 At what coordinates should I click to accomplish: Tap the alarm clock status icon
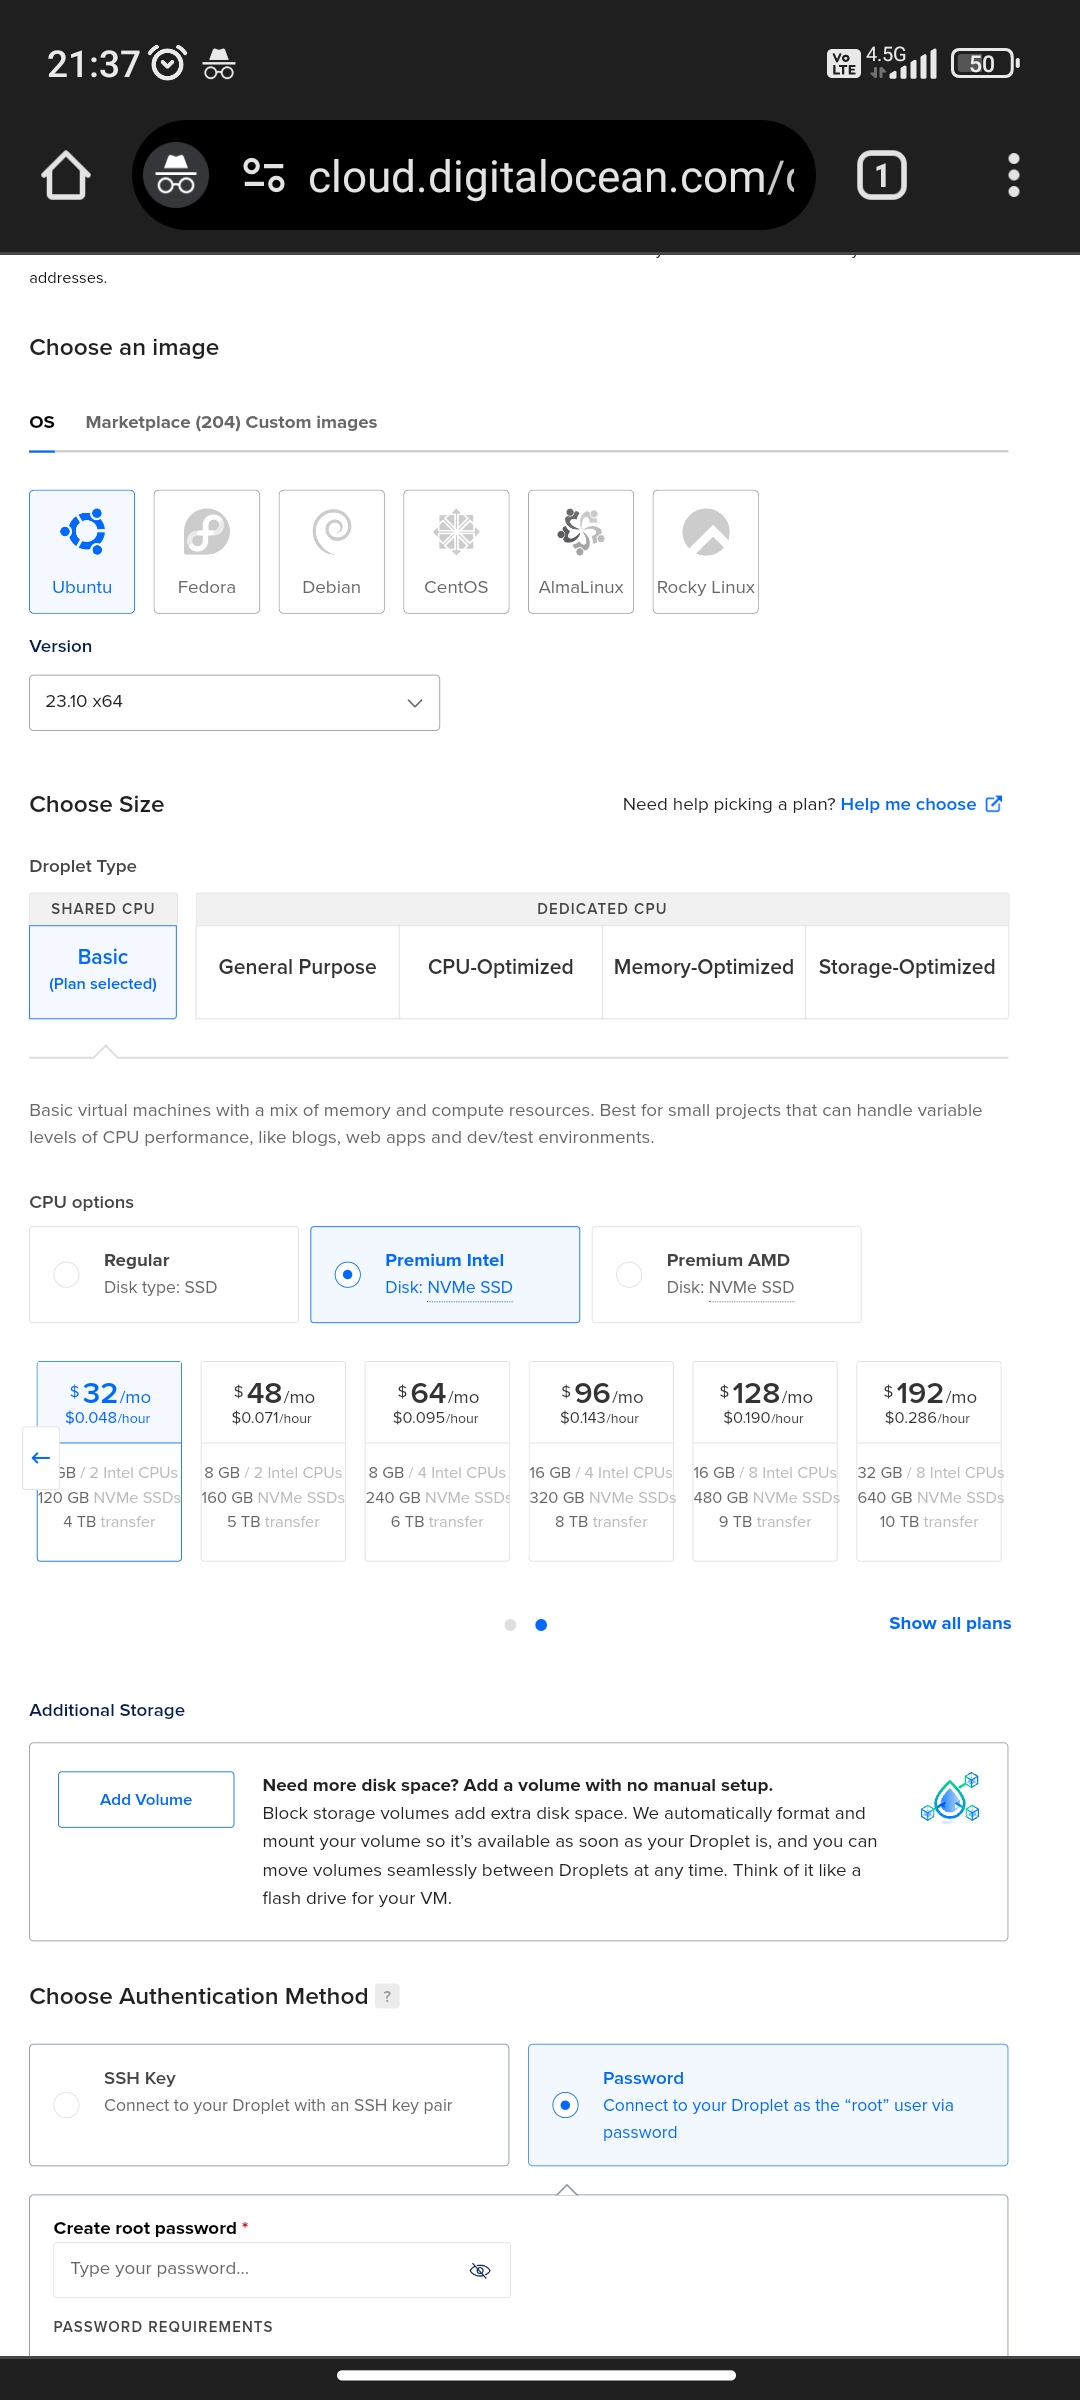point(167,64)
